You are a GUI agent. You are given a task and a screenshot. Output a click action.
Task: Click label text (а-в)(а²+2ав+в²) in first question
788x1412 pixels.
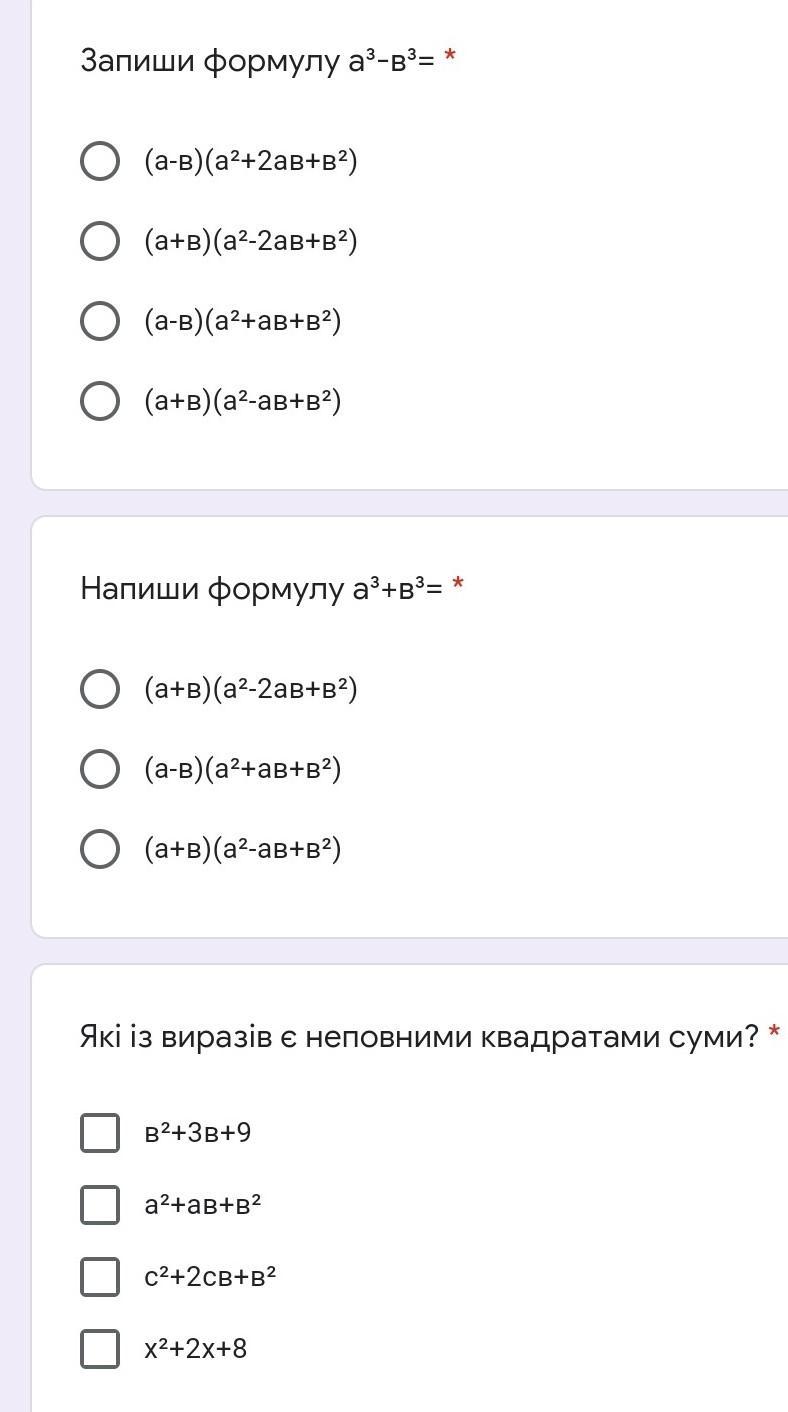point(251,161)
